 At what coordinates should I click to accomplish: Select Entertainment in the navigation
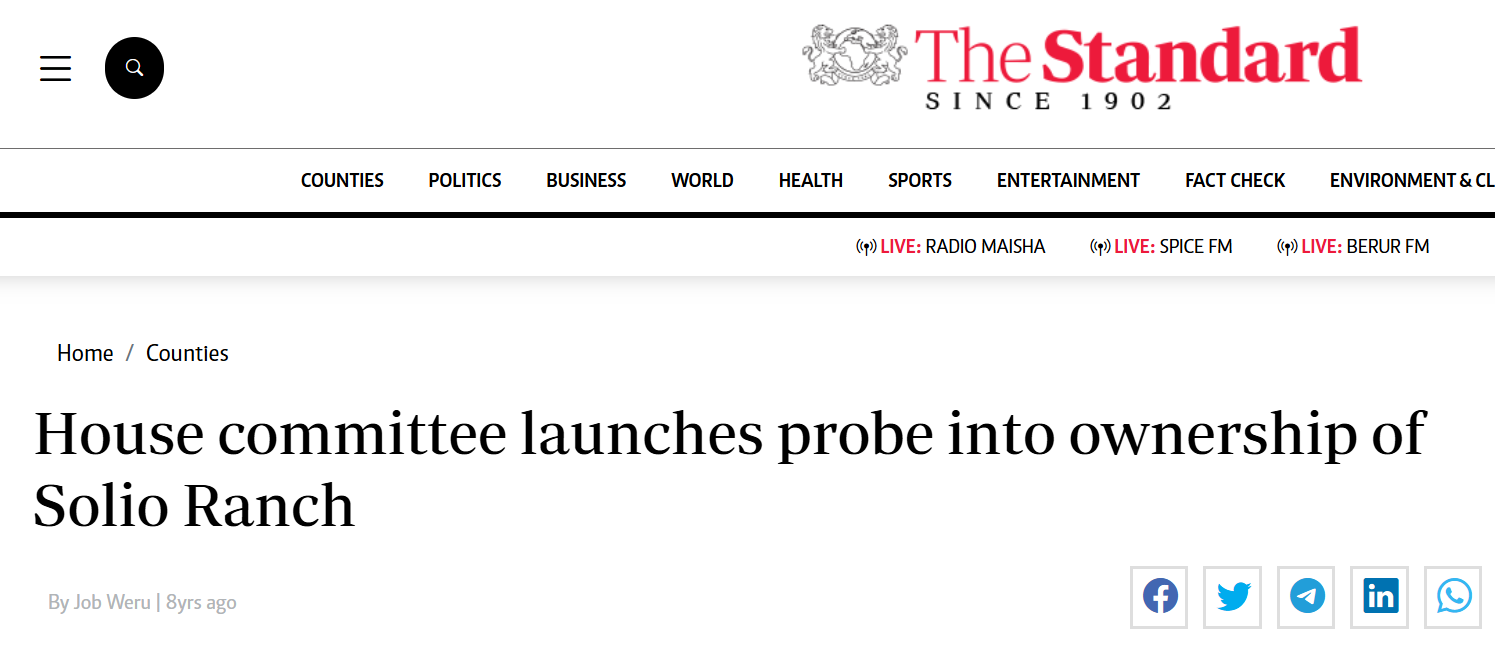[1068, 180]
